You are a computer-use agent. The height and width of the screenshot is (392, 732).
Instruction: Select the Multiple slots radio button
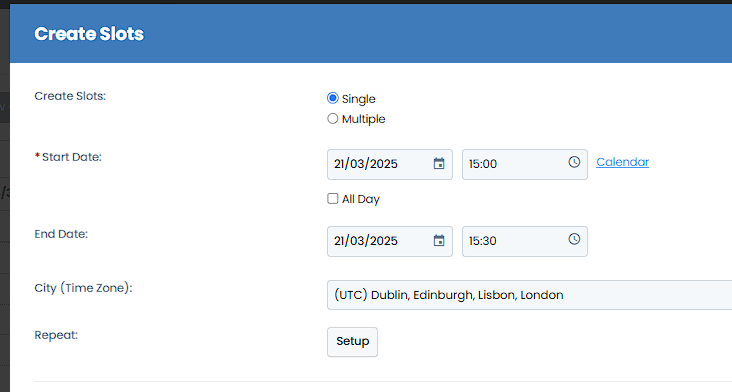coord(332,119)
